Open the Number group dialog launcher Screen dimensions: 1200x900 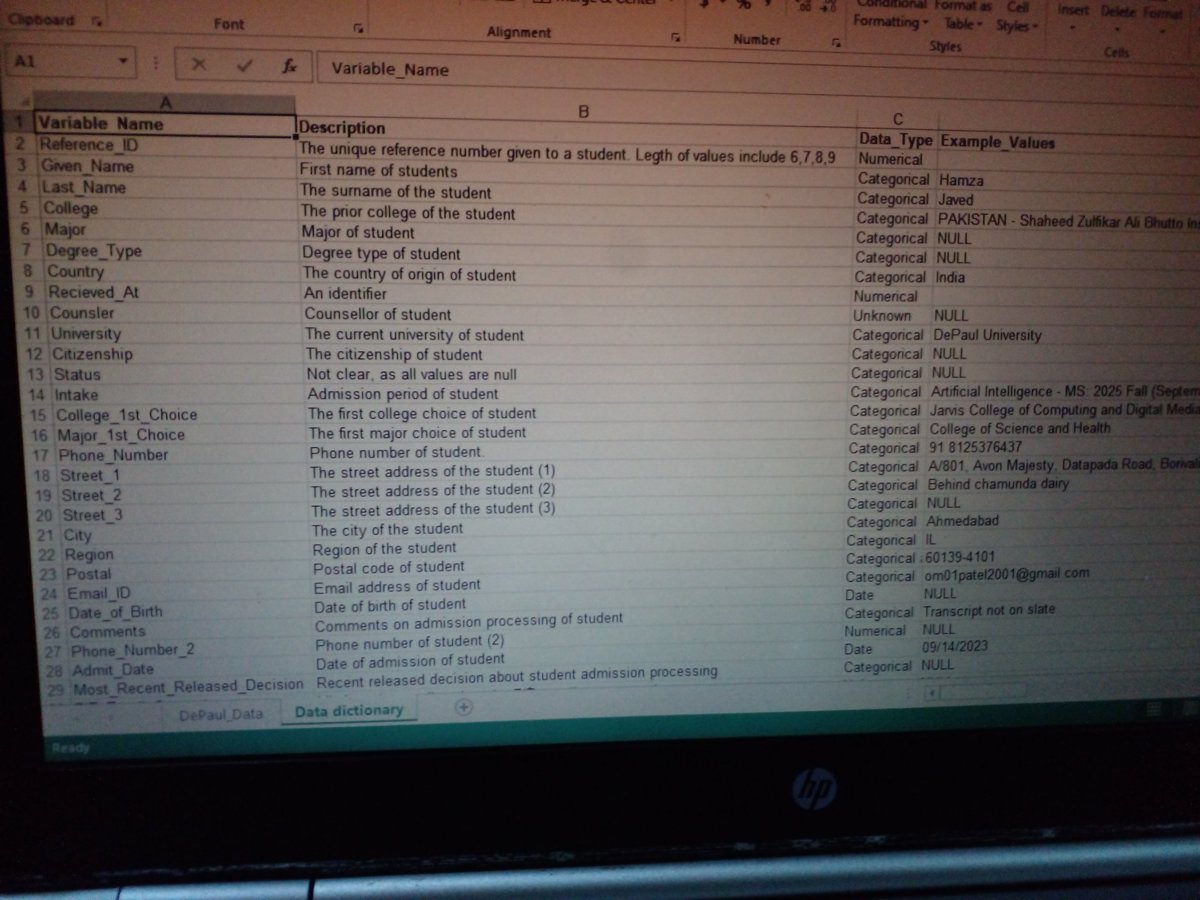836,43
